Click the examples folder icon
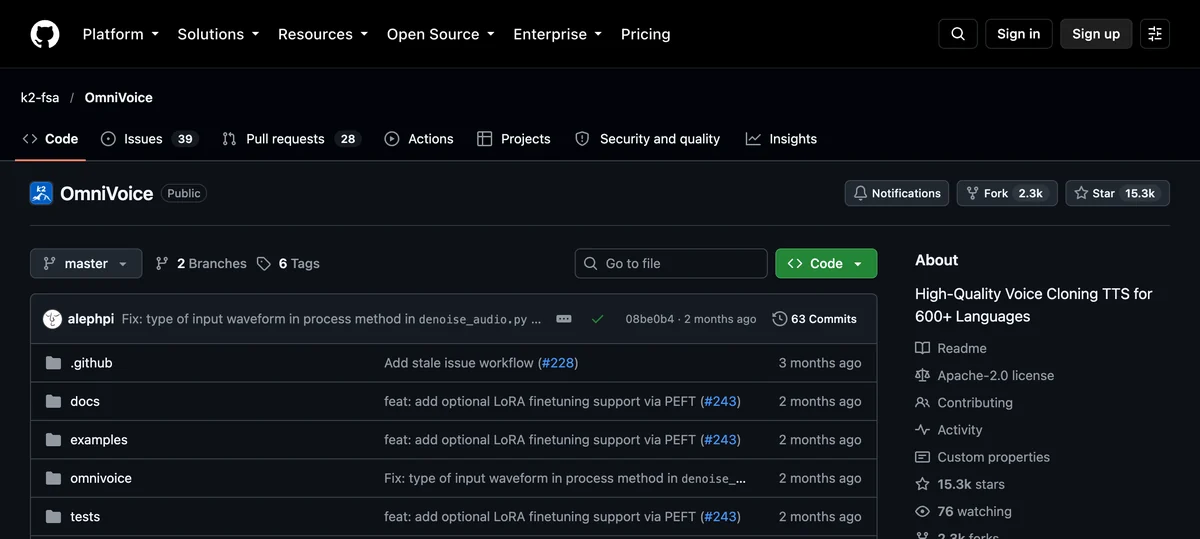Screen dimensions: 1200x539 pyautogui.click(x=53, y=440)
